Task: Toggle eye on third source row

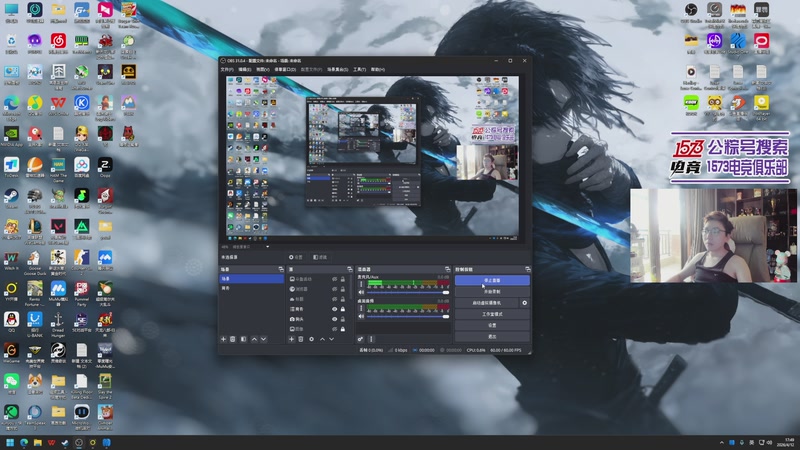Action: (335, 299)
